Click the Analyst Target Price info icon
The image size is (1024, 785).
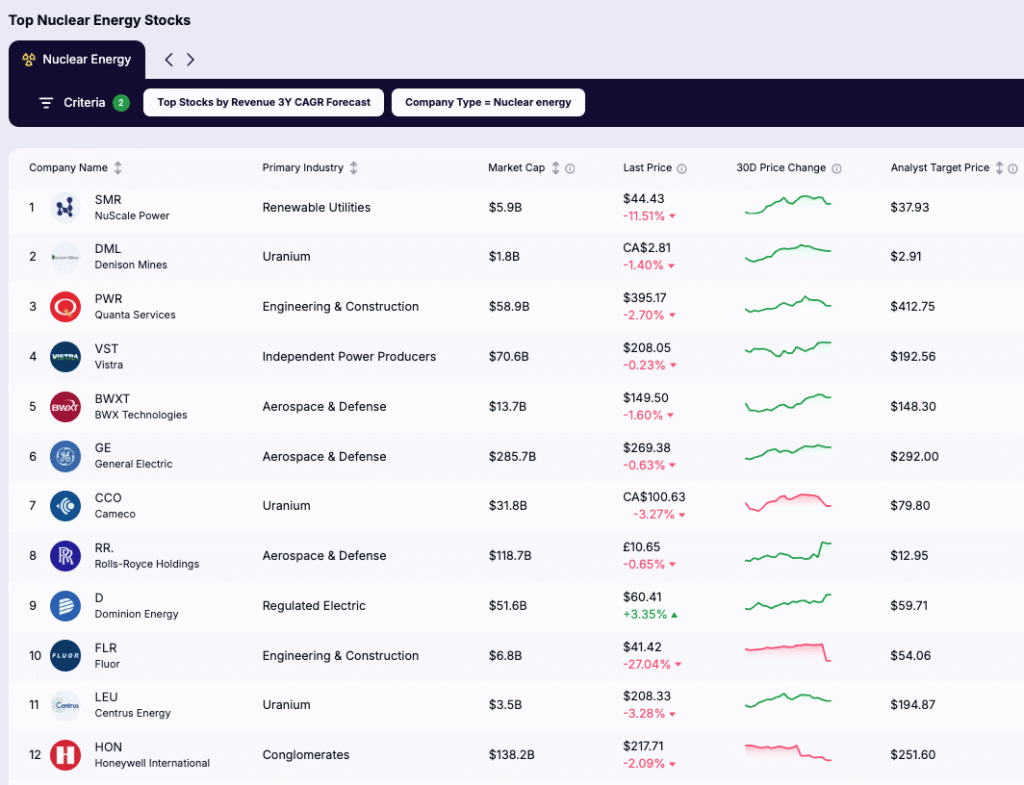(1013, 168)
